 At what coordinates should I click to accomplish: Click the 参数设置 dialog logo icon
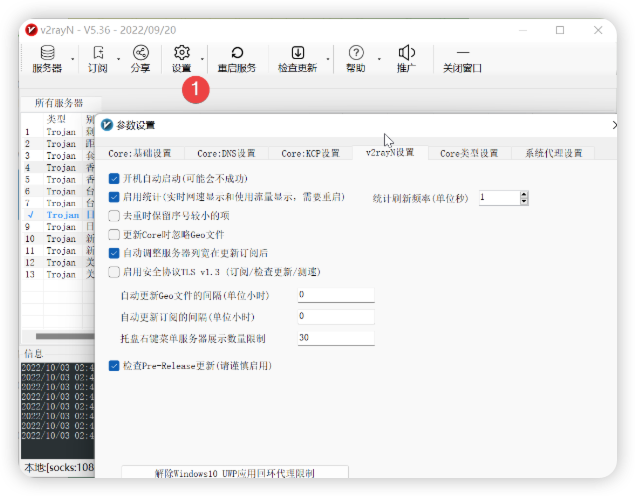(x=107, y=125)
